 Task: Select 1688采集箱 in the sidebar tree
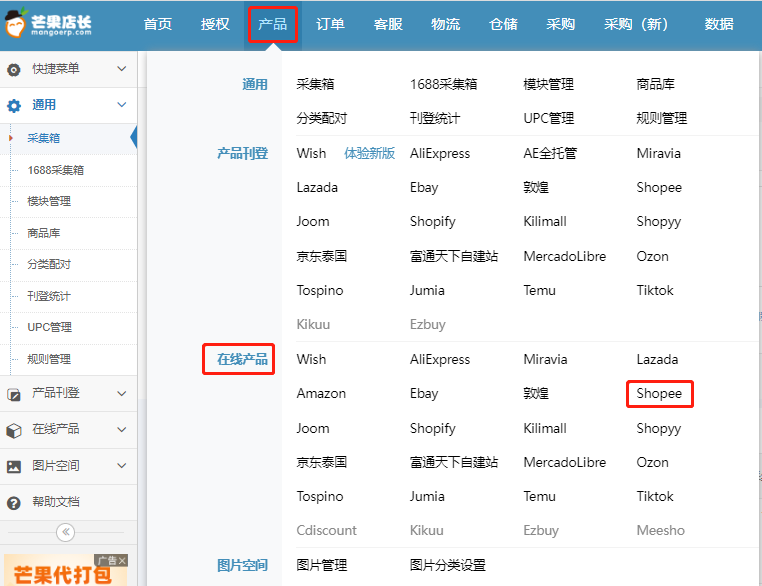coord(55,170)
